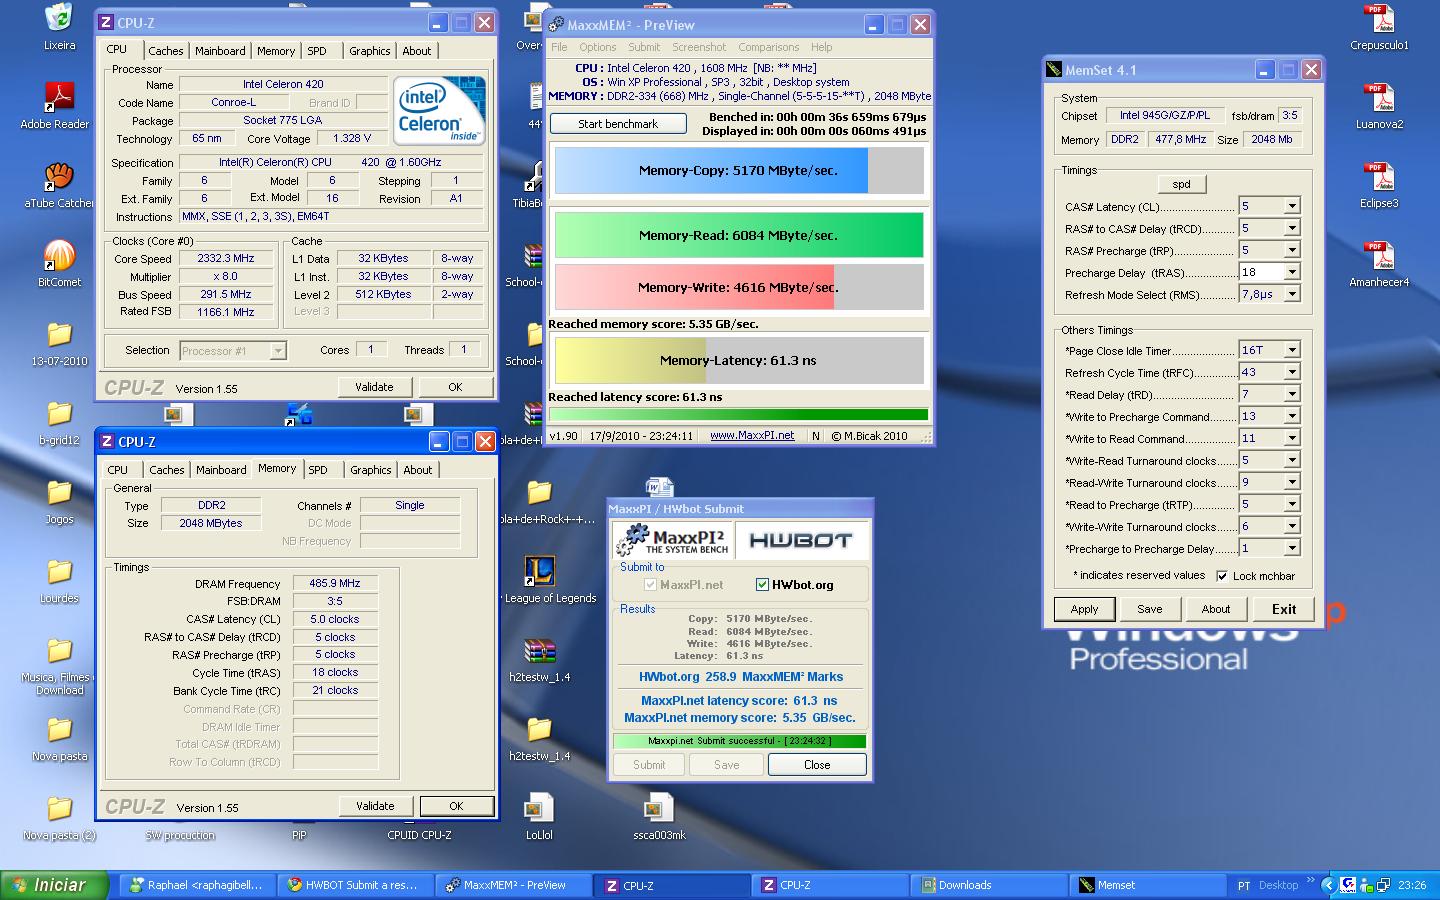Click the Intel Celeron logo in CPU-Z
Image resolution: width=1440 pixels, height=900 pixels.
point(438,109)
